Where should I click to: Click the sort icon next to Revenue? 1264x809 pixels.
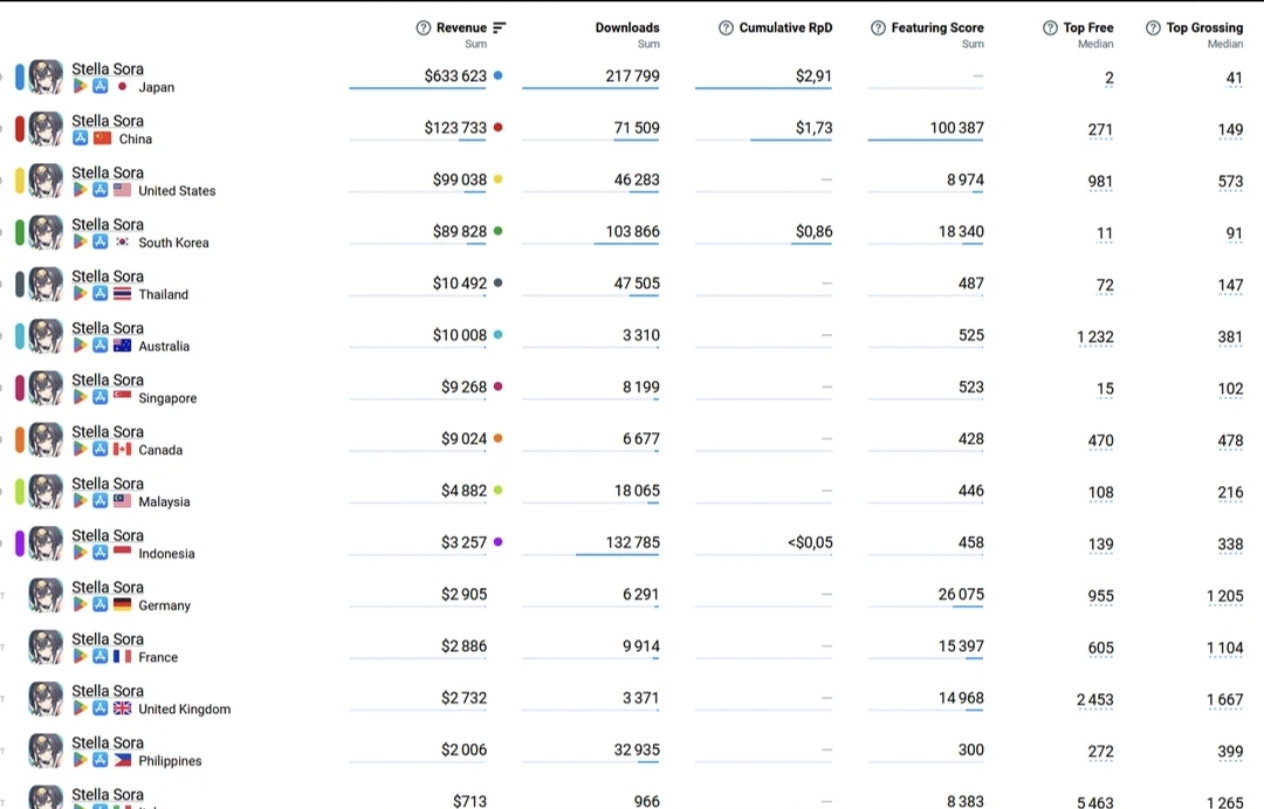[x=500, y=28]
